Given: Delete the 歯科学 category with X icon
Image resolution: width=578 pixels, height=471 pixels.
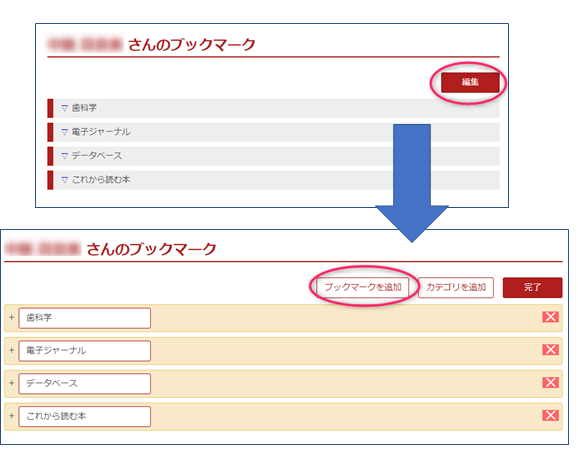Looking at the screenshot, I should pyautogui.click(x=550, y=317).
